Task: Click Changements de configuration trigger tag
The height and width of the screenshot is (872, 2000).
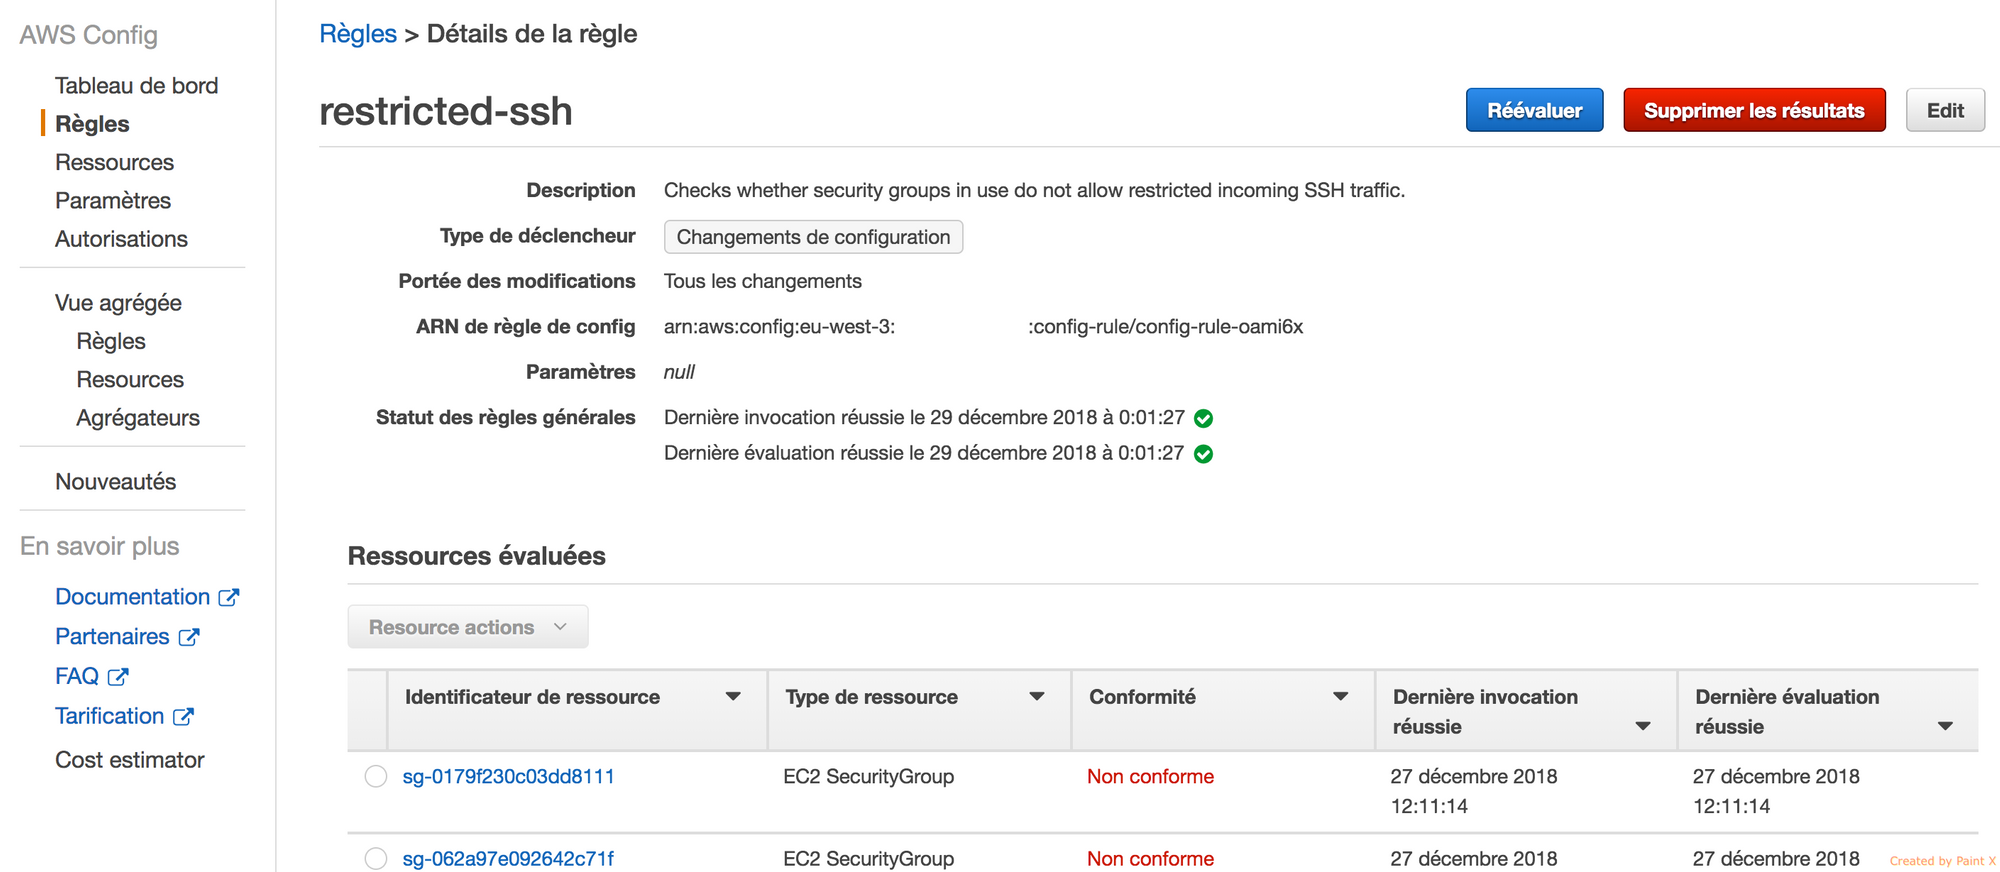Action: [x=813, y=237]
